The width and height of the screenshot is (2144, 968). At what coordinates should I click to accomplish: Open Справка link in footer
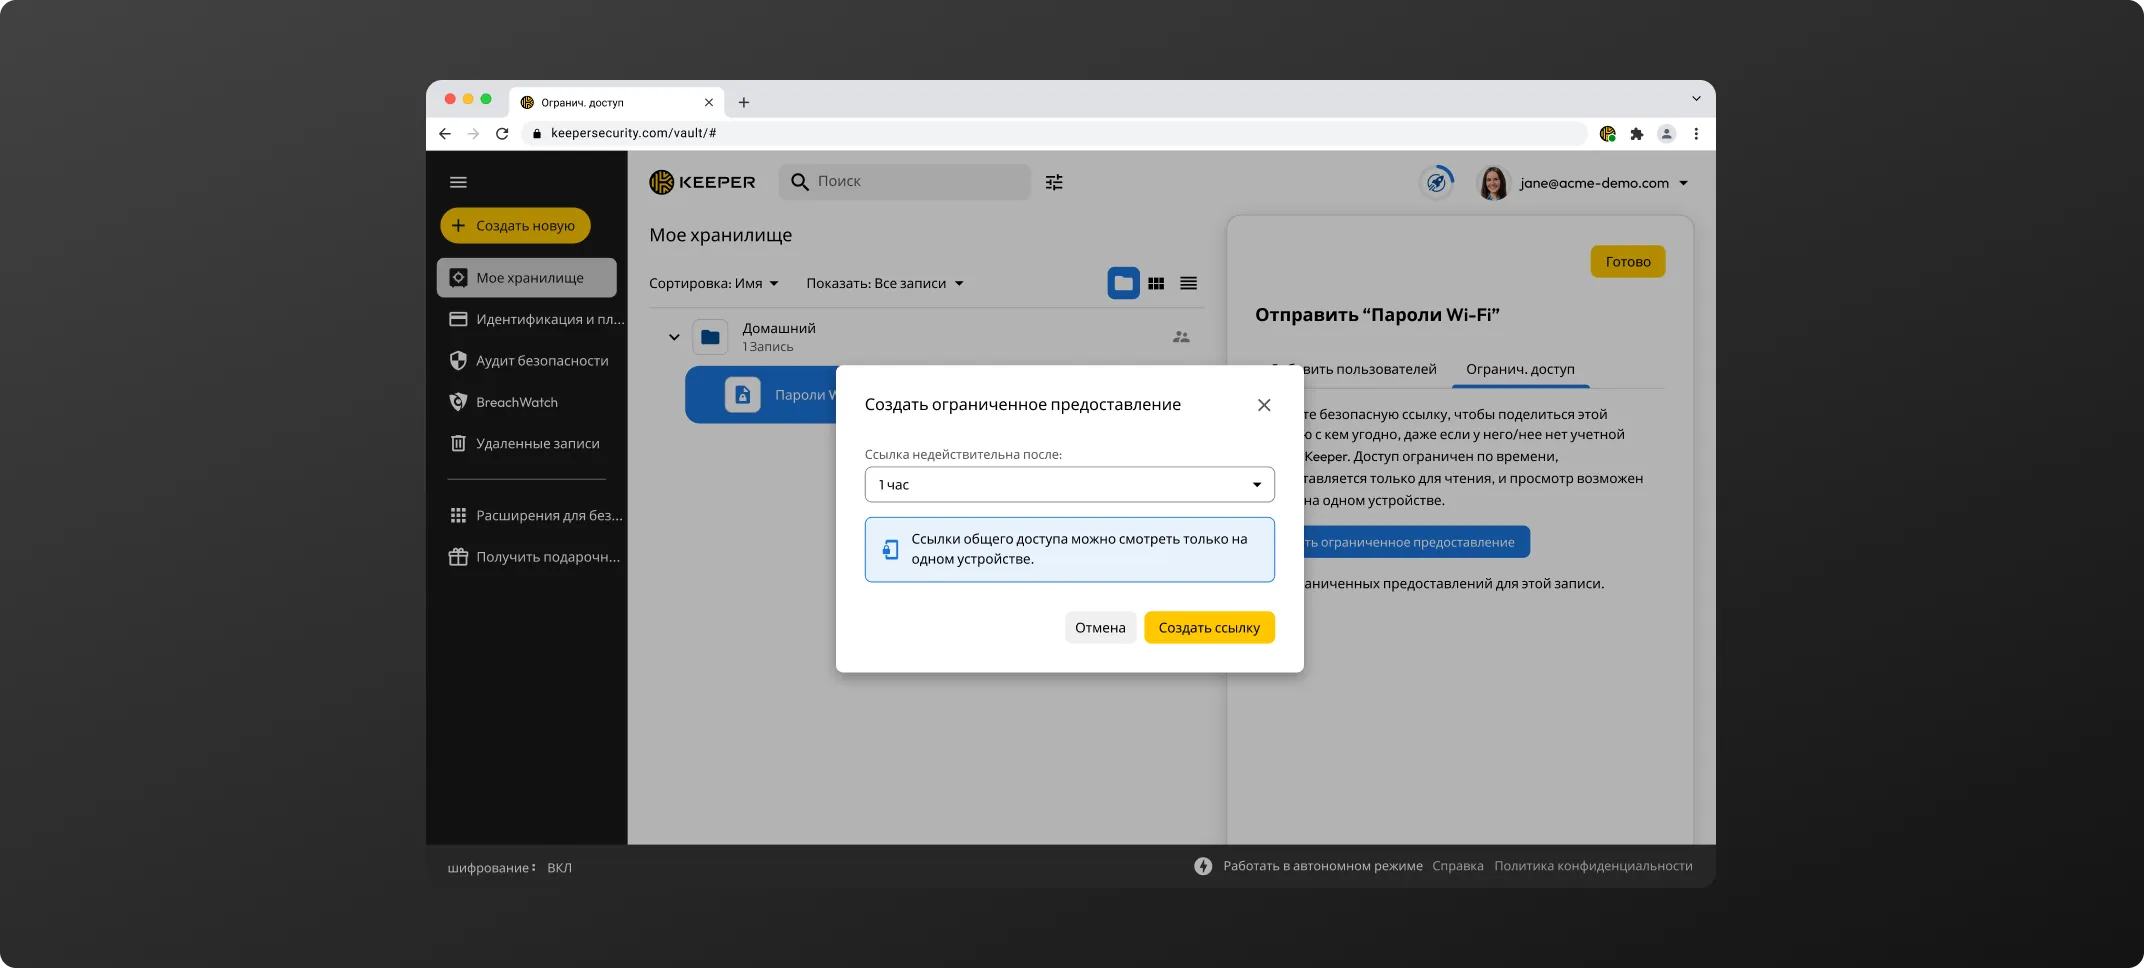click(1457, 866)
